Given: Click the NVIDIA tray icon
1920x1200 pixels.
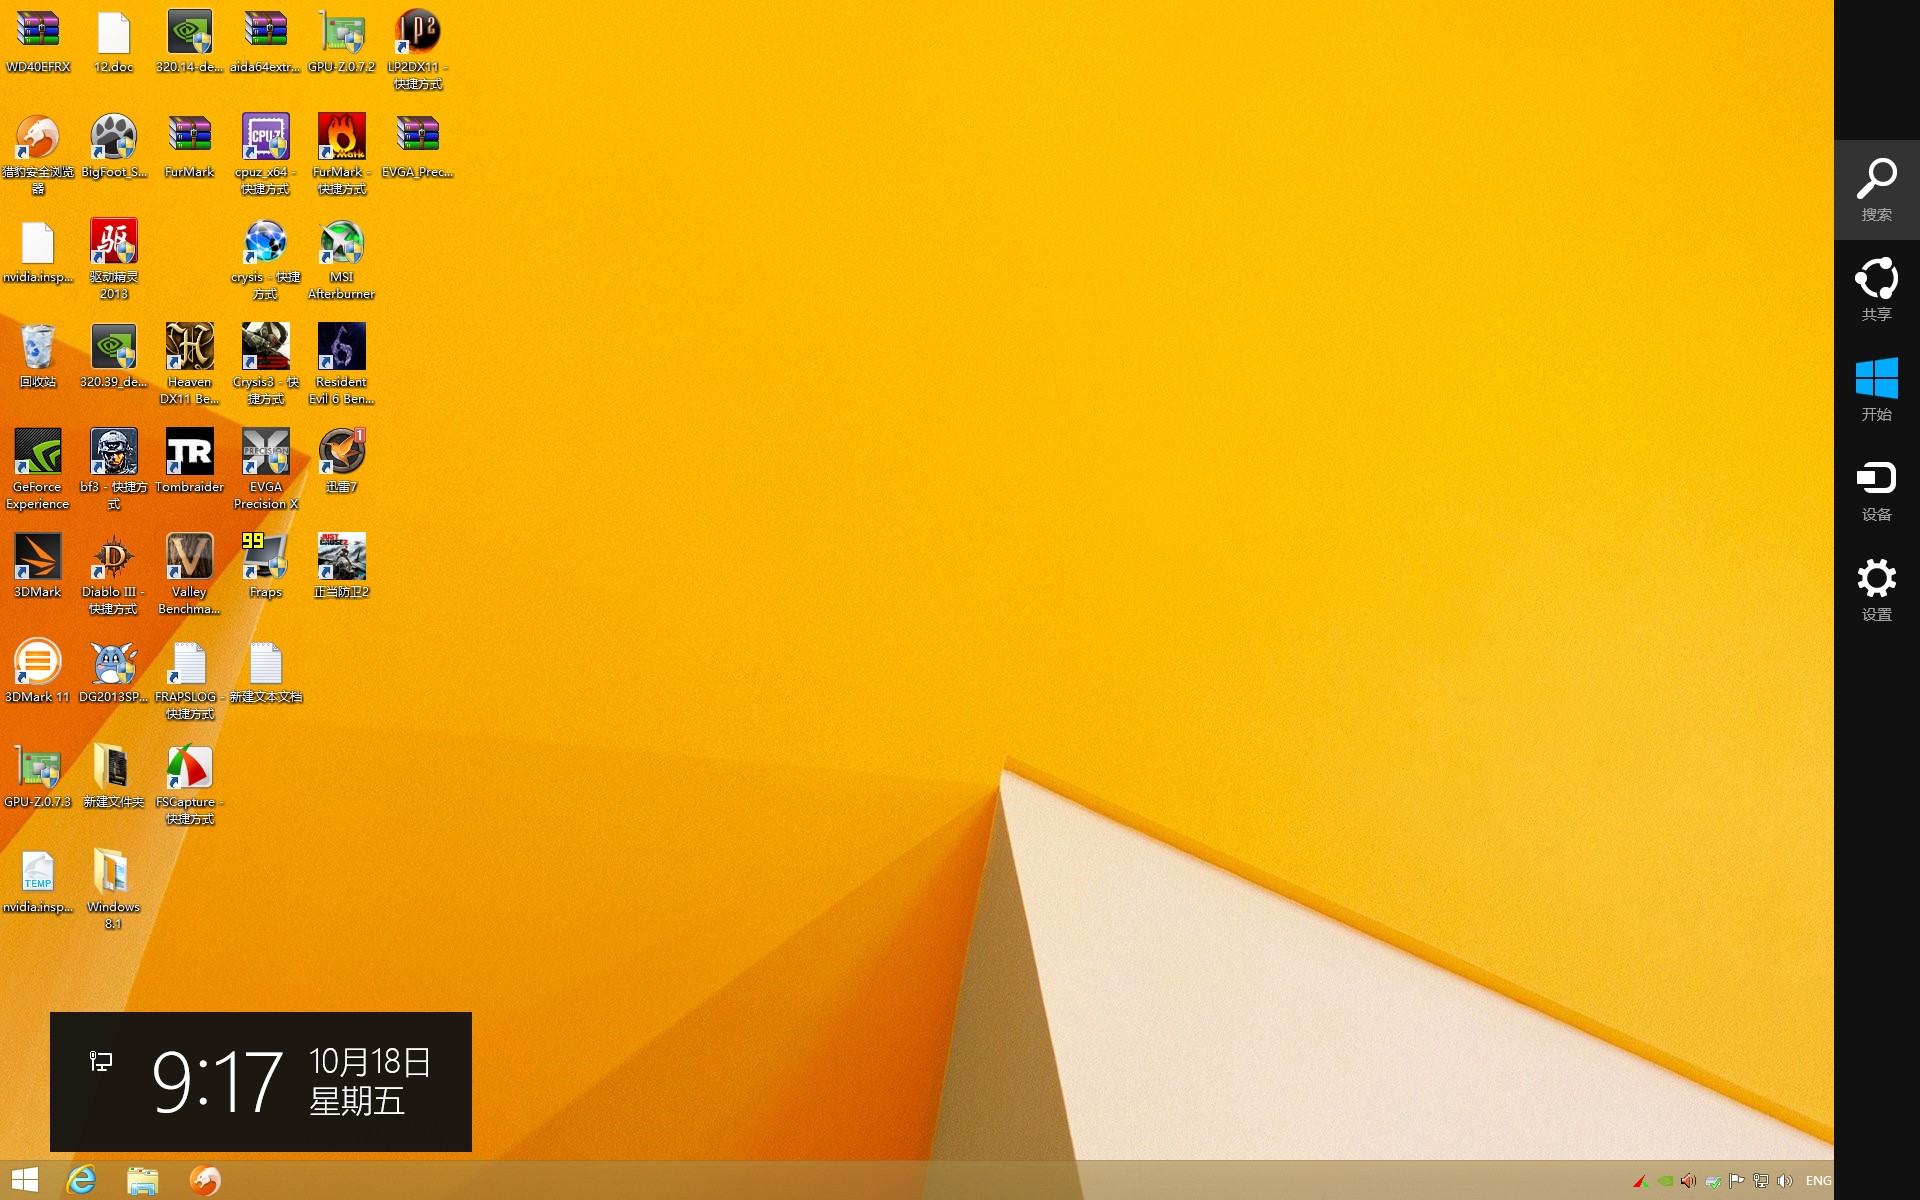Looking at the screenshot, I should [1665, 1181].
